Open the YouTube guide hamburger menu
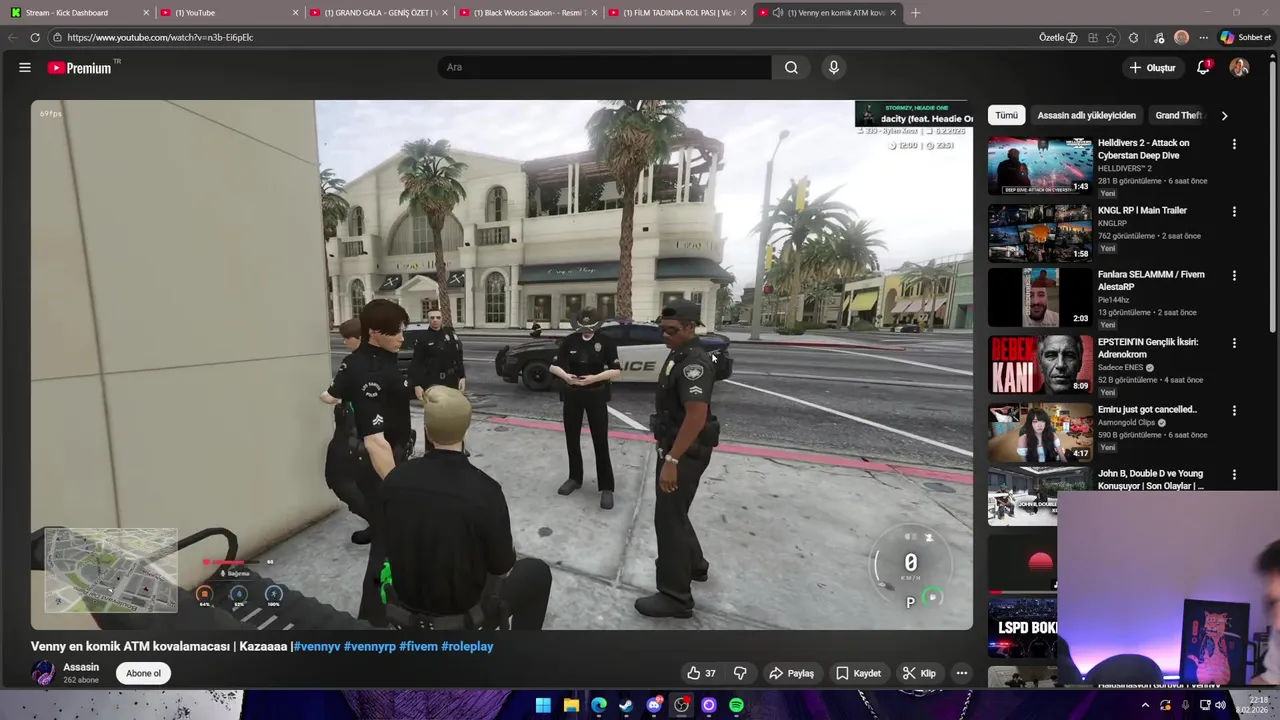1280x720 pixels. pyautogui.click(x=25, y=68)
